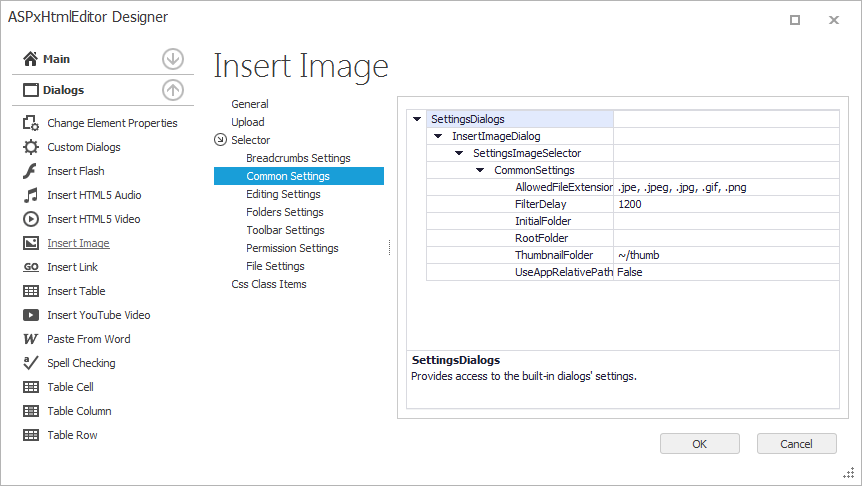
Task: Collapse the SettingsDialogs property node
Action: 417,119
